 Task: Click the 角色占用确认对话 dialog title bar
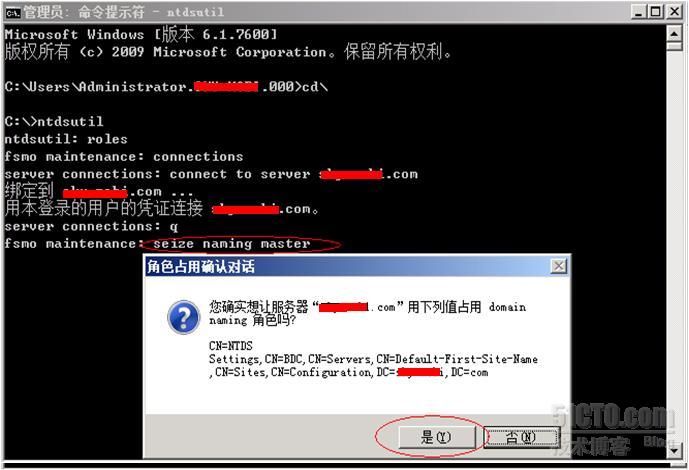click(x=347, y=266)
